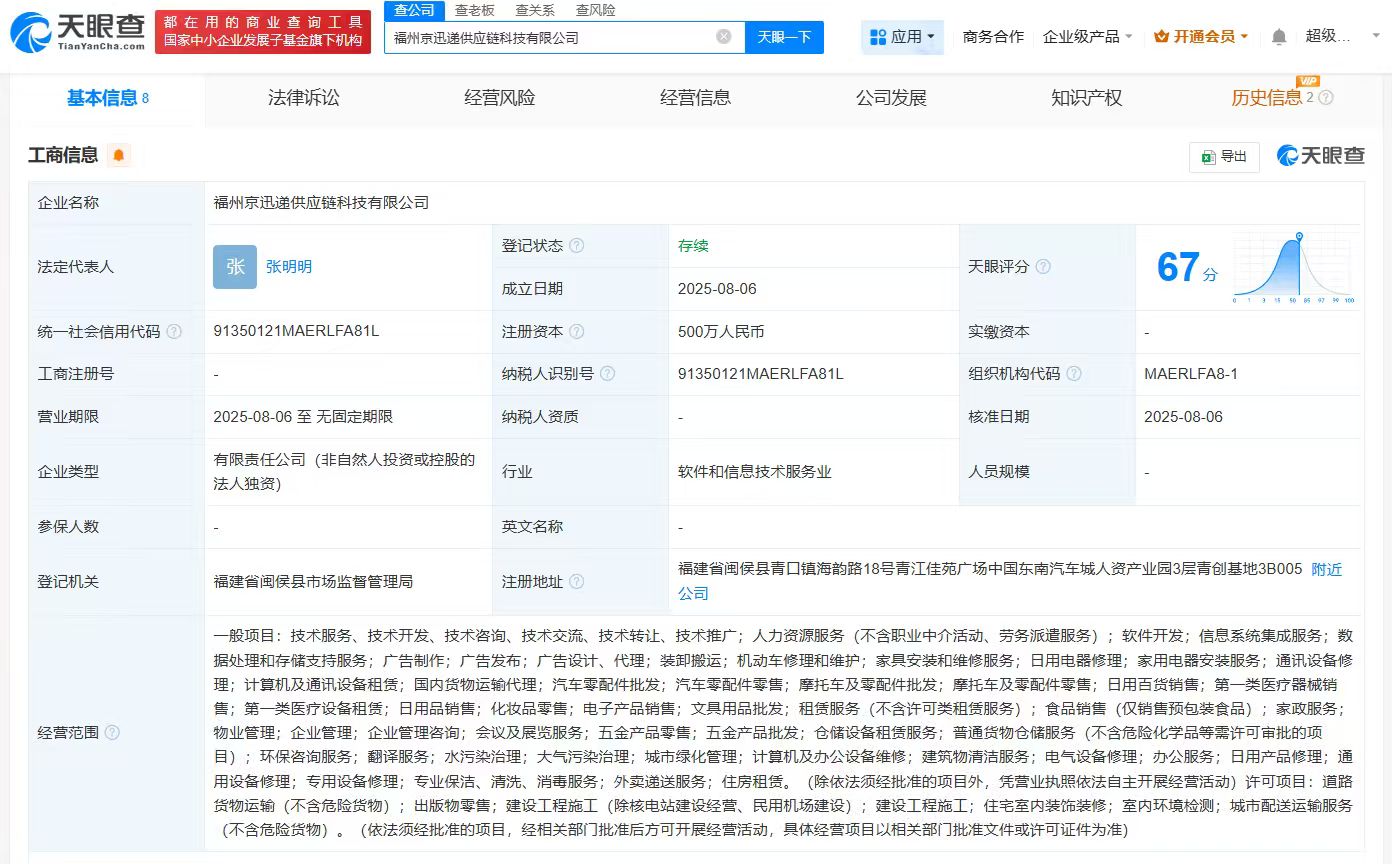Viewport: 1392px width, 864px height.
Task: Click the 营业期限 value text
Action: pyautogui.click(x=303, y=417)
